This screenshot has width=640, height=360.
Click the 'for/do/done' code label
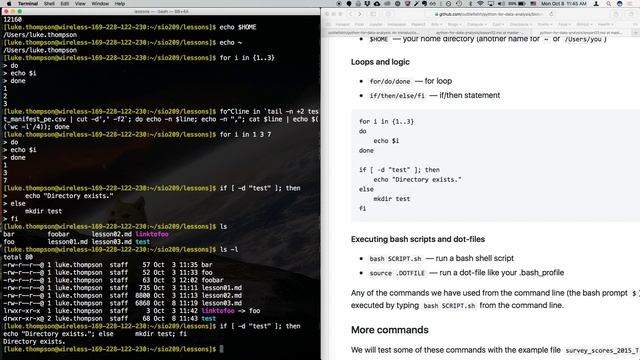coord(390,81)
